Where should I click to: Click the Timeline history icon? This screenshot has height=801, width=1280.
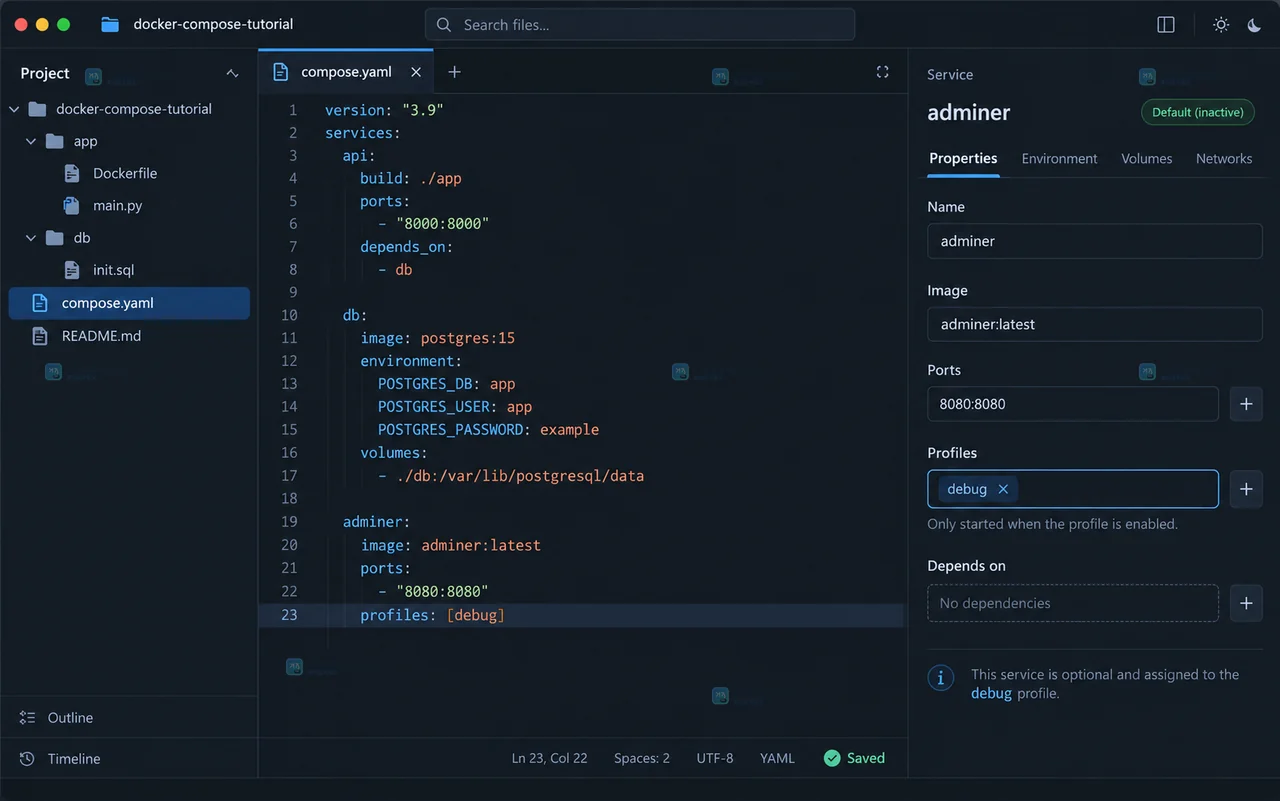coord(27,759)
